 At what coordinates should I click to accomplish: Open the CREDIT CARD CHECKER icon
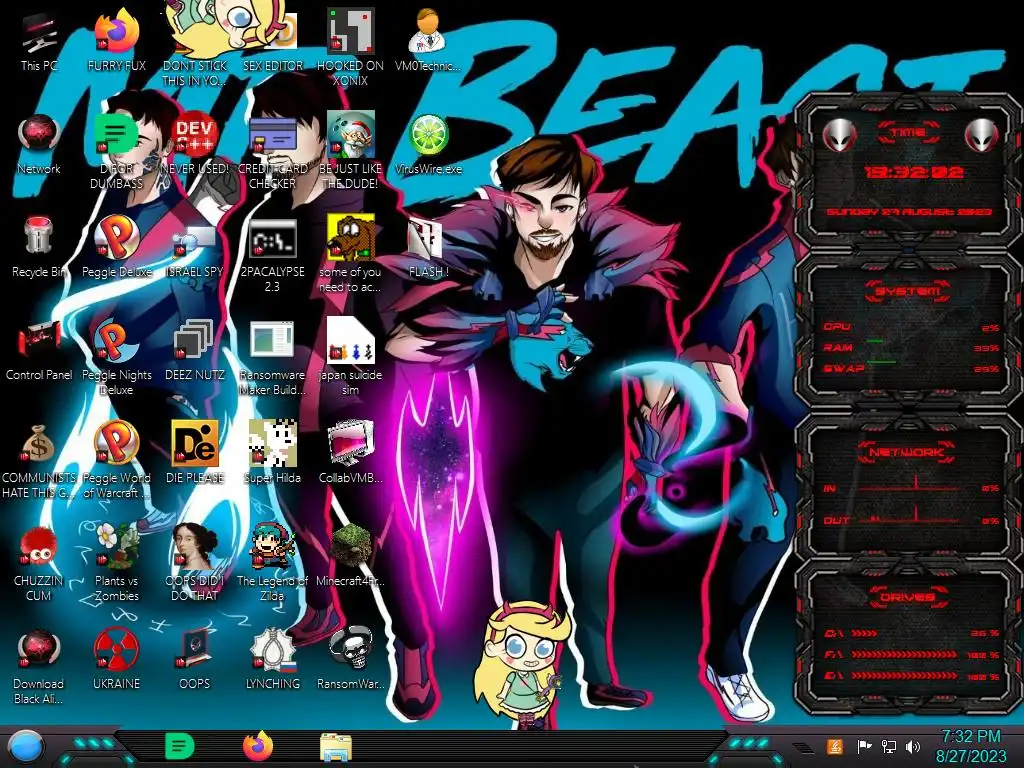click(x=272, y=152)
